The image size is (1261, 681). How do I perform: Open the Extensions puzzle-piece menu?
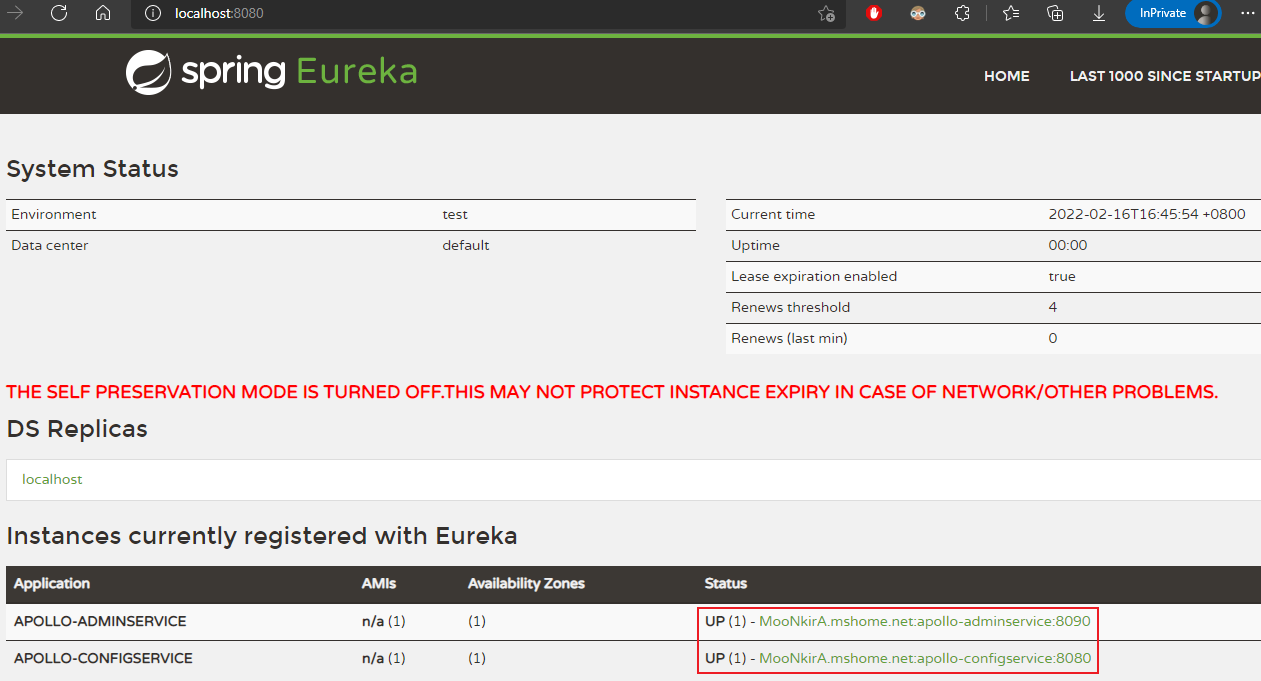point(962,14)
